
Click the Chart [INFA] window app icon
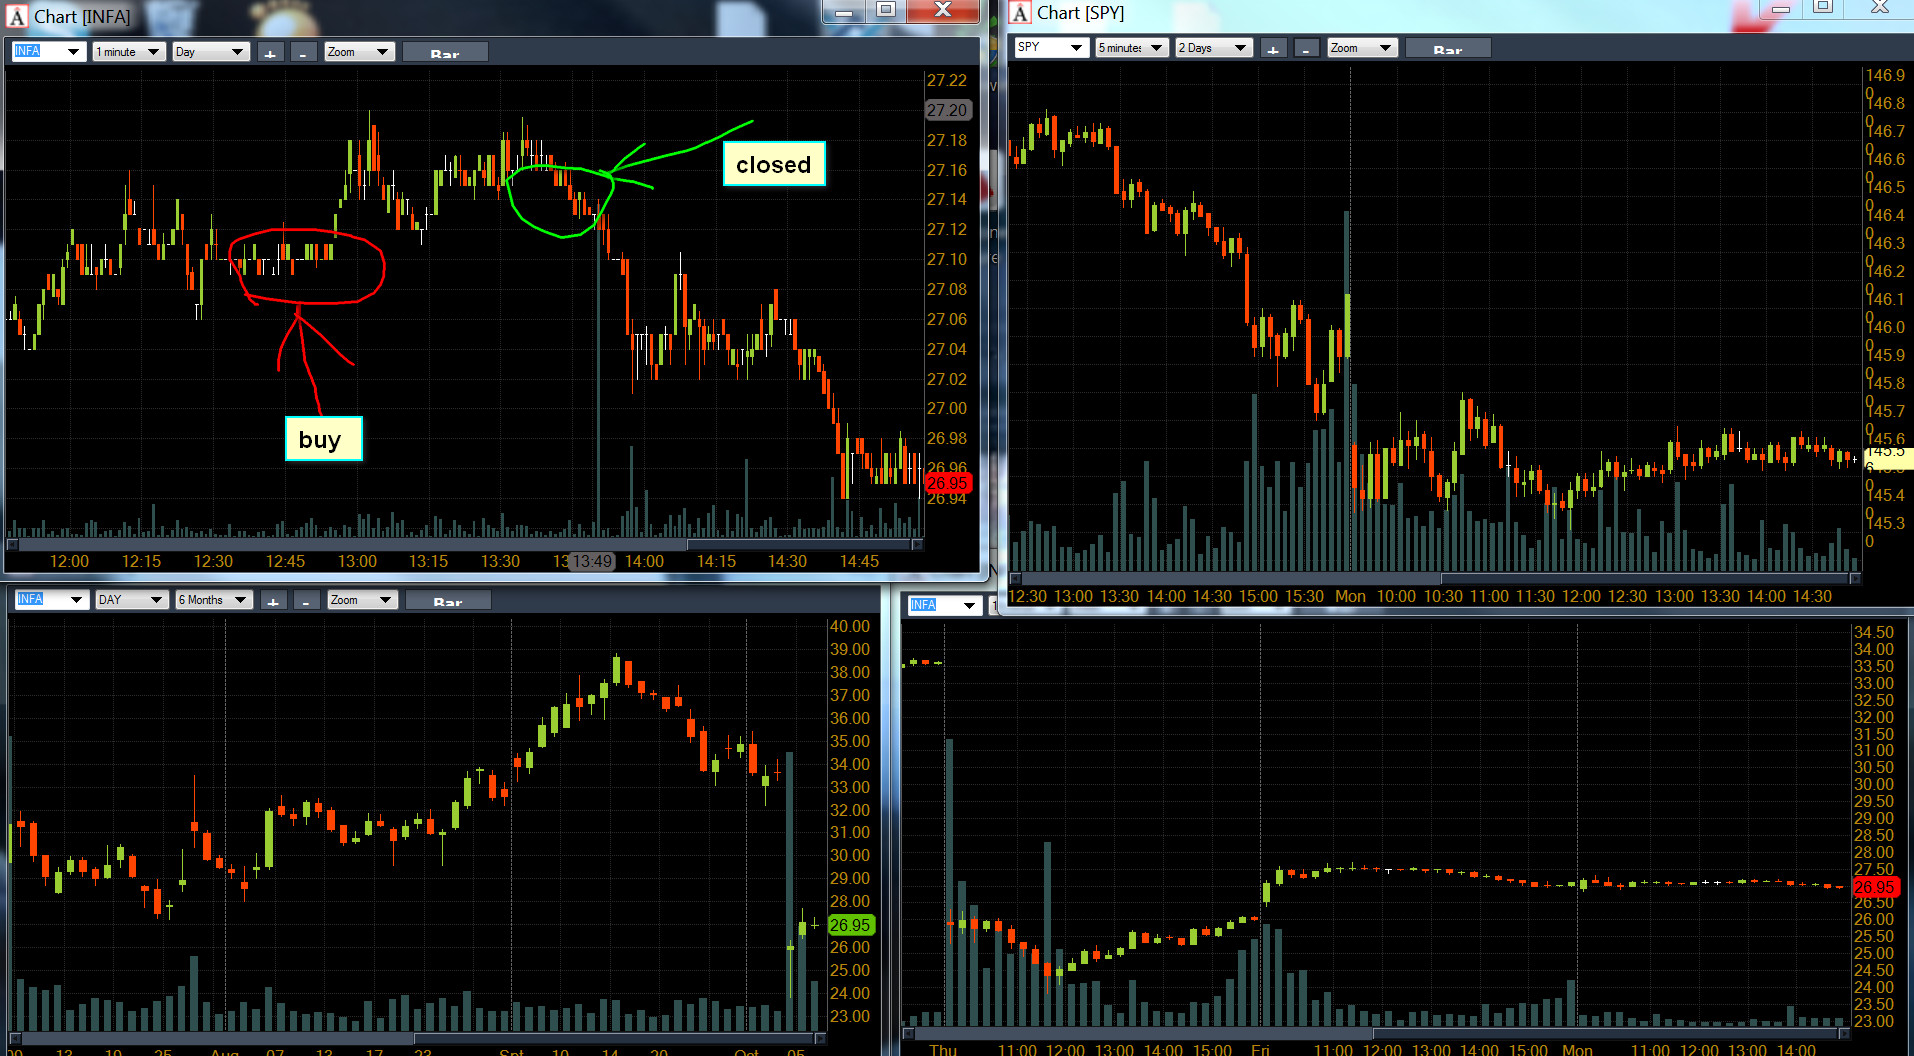17,17
